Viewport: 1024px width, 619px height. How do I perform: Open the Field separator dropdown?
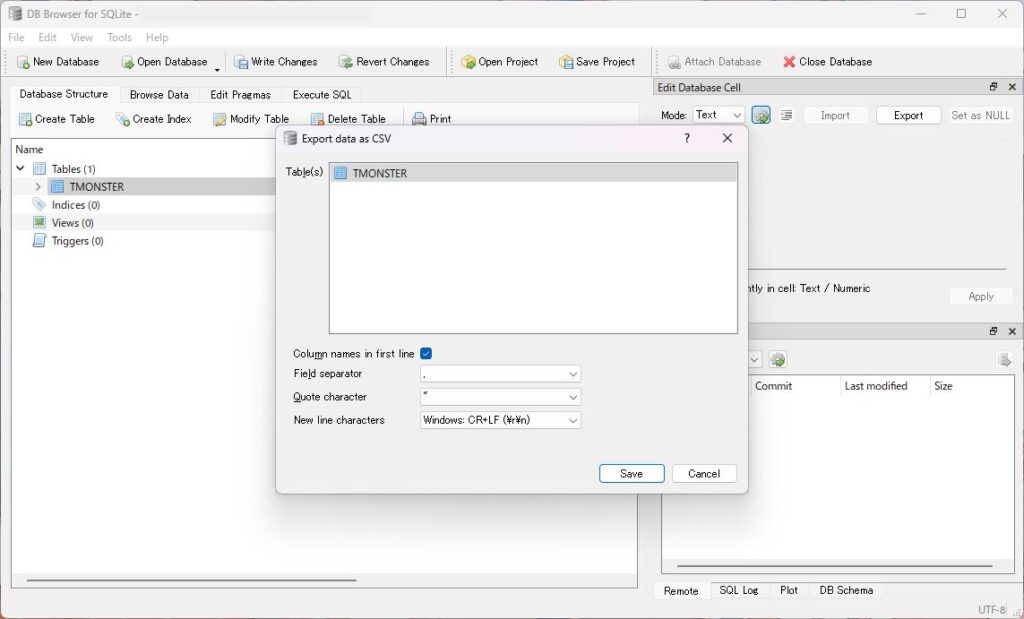pyautogui.click(x=500, y=374)
